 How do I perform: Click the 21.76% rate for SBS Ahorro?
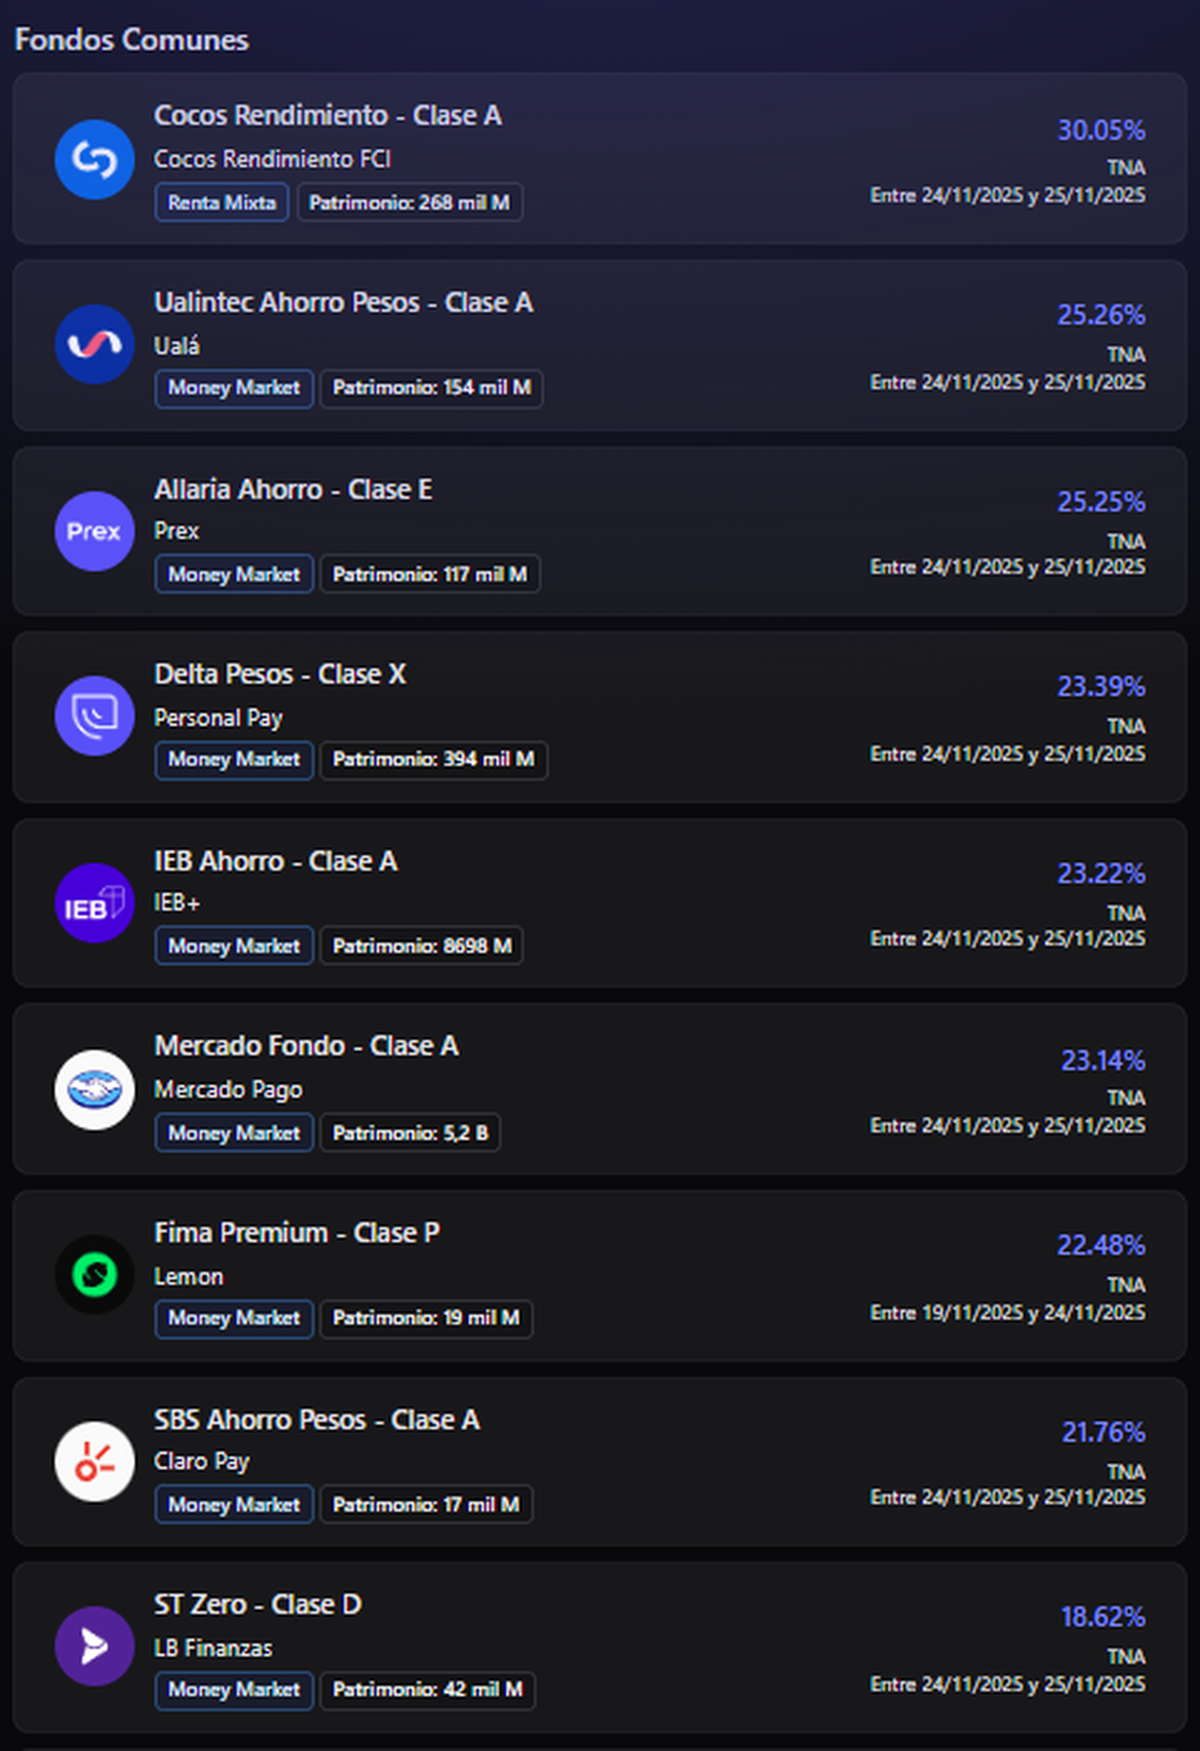1103,1433
